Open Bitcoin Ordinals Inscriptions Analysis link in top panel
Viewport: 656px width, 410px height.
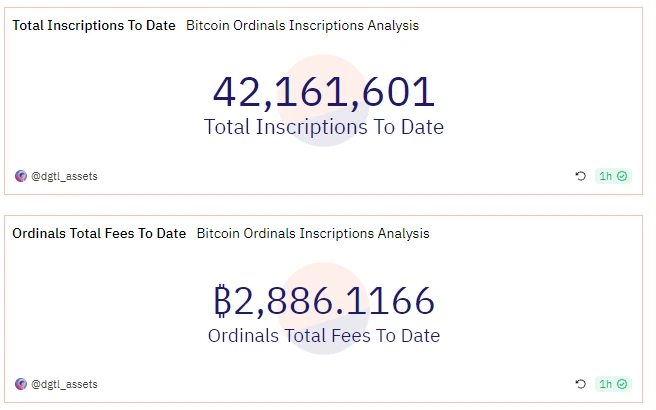302,25
